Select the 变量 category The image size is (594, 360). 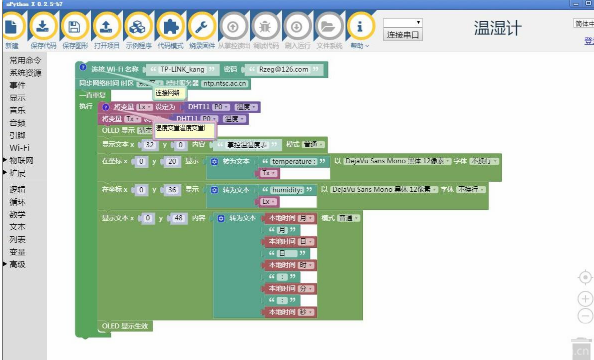click(17, 252)
